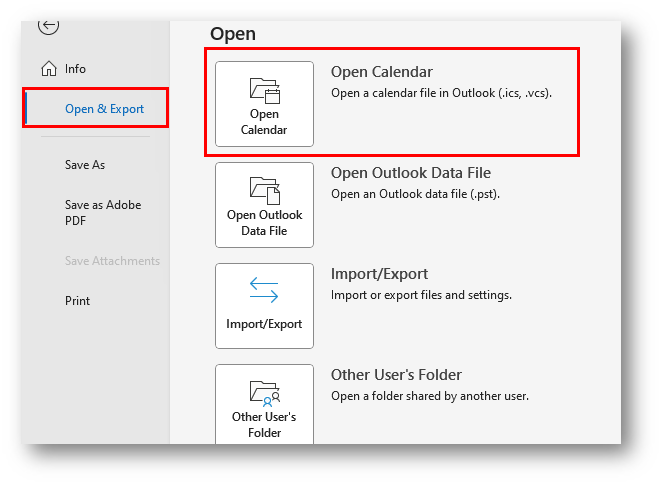
Task: Click the Open Outlook Data File button label
Action: 265,223
